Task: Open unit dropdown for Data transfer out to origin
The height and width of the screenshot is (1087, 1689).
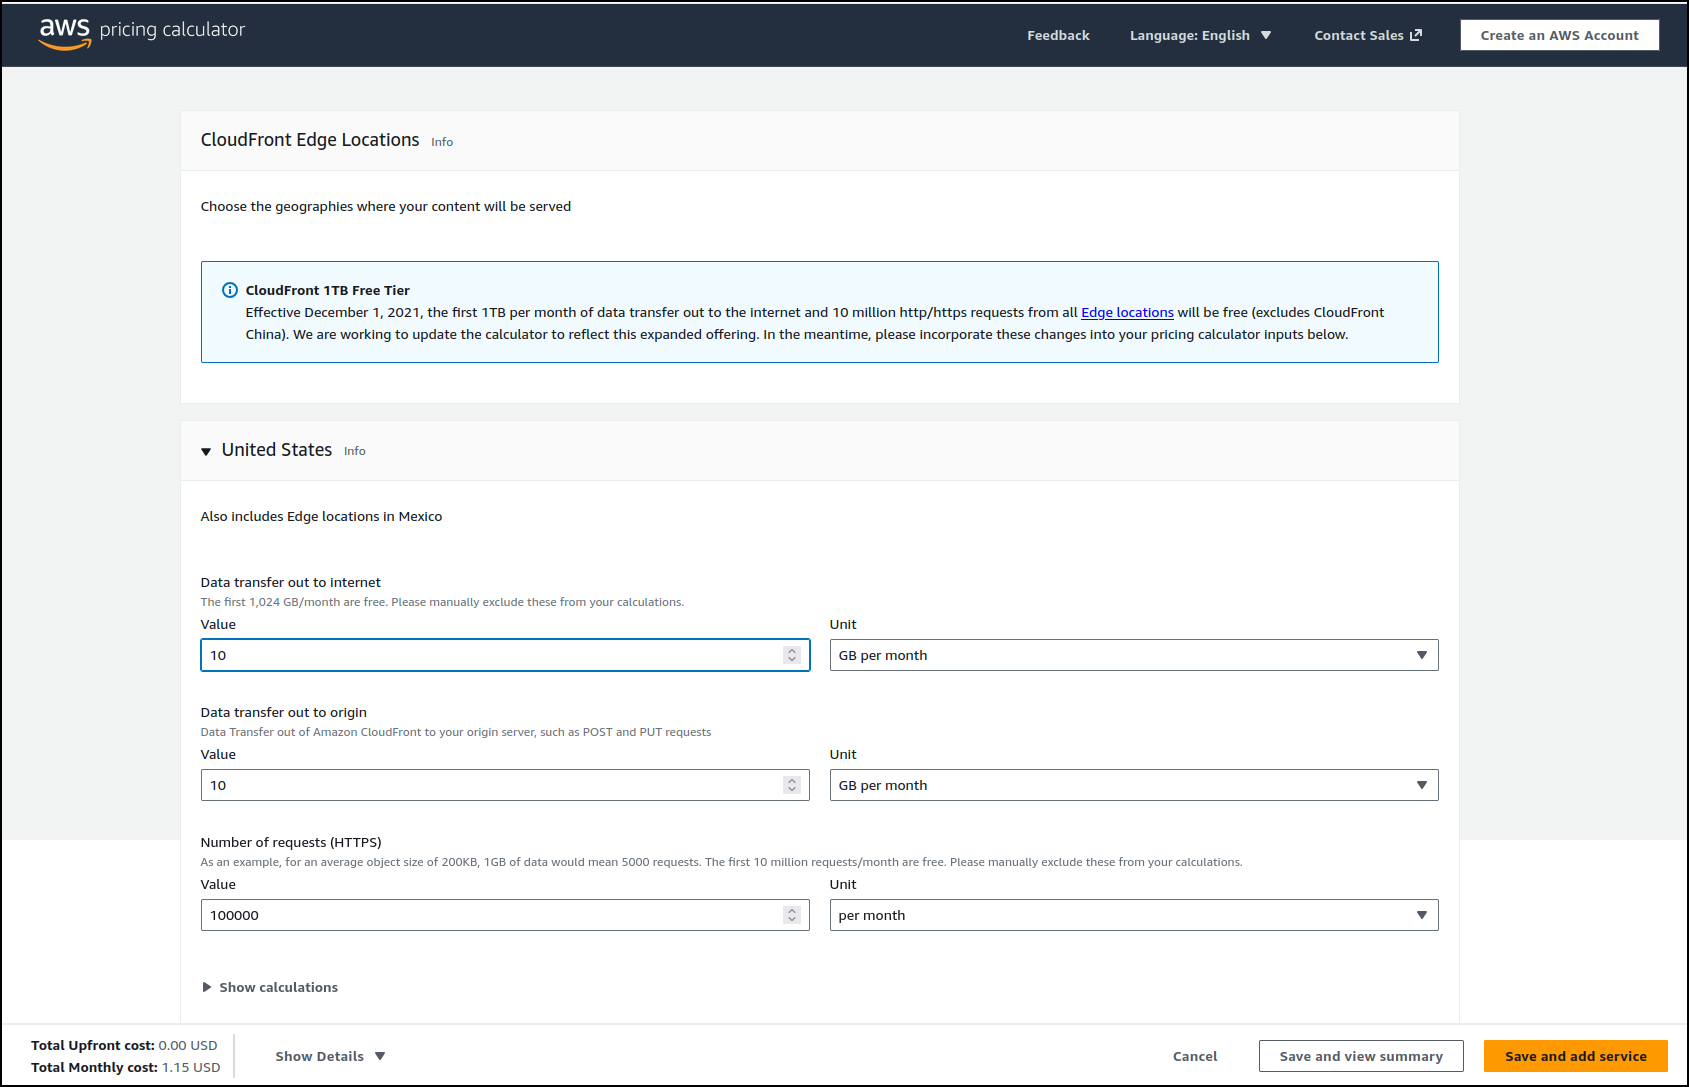Action: (1133, 785)
